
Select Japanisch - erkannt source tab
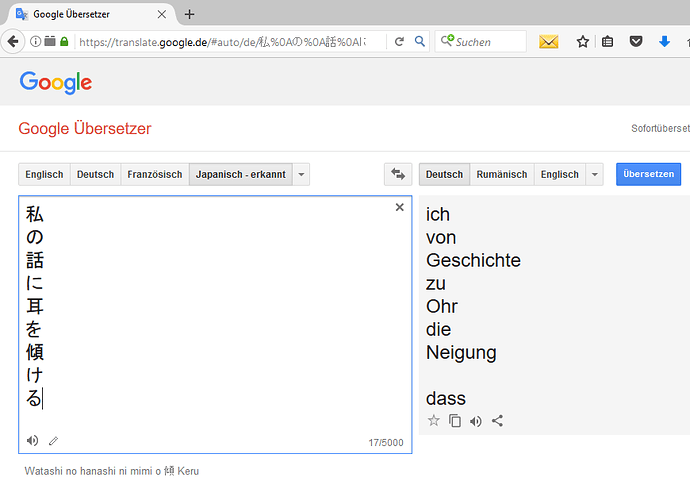241,174
